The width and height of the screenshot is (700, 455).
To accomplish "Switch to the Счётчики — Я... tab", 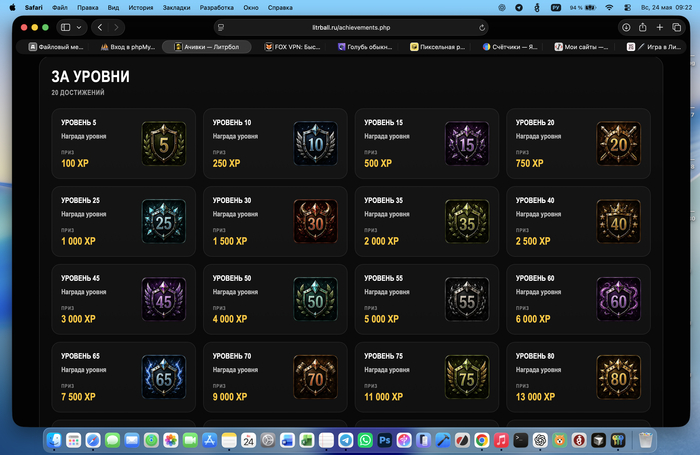I will point(510,47).
